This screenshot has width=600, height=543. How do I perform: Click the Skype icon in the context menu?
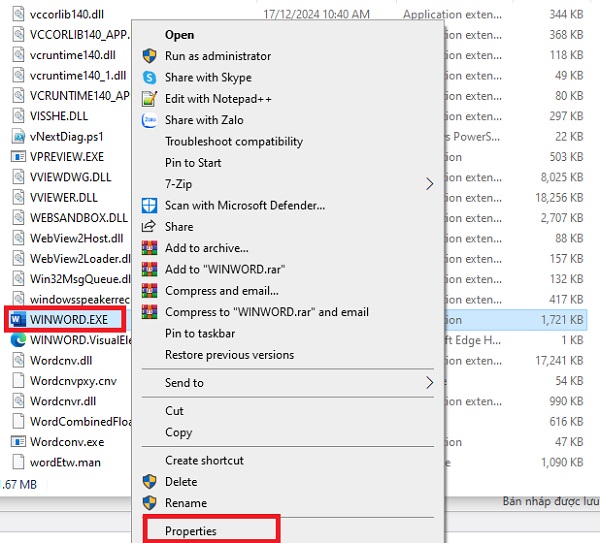click(x=149, y=77)
